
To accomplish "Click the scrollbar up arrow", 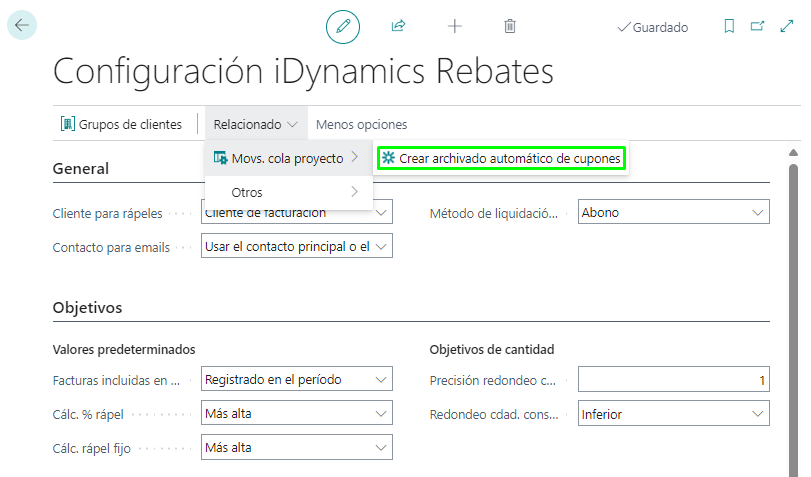I will (x=793, y=152).
